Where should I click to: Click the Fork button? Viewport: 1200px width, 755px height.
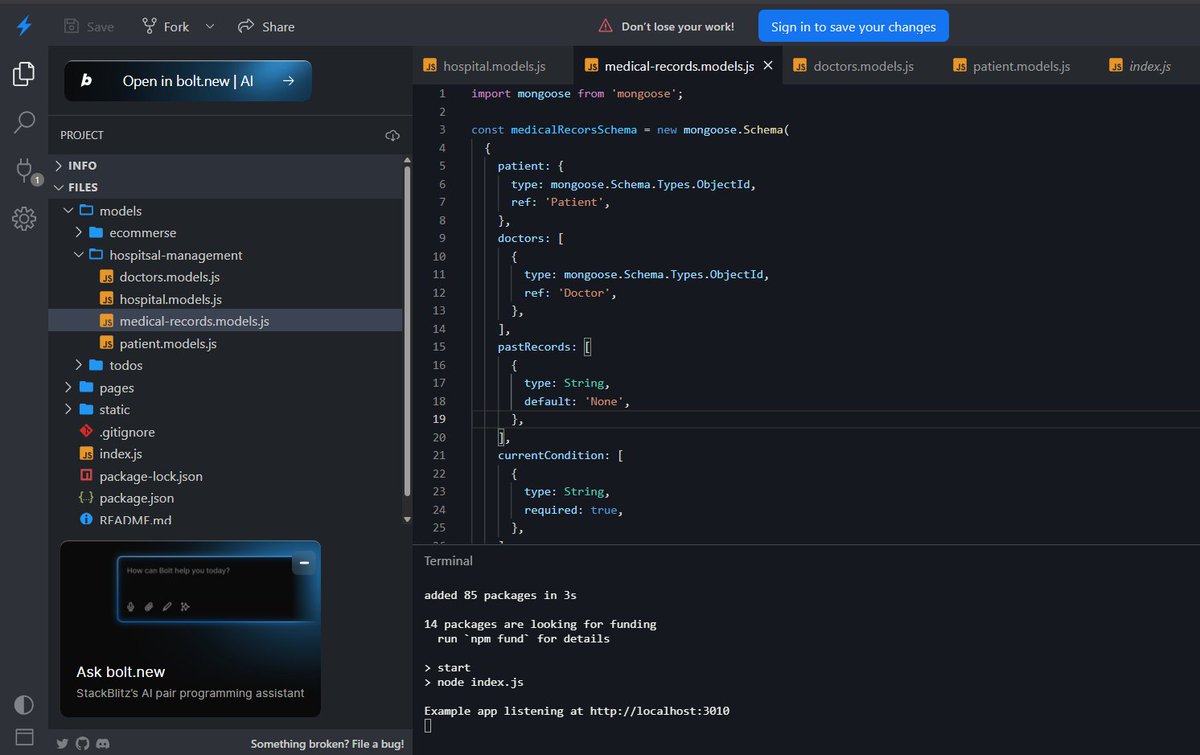165,26
